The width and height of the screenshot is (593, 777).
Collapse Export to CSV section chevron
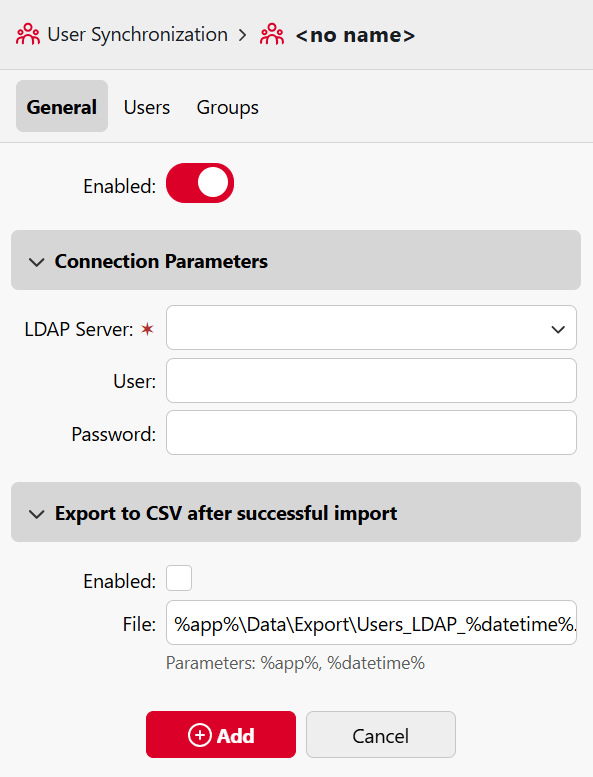(x=37, y=514)
